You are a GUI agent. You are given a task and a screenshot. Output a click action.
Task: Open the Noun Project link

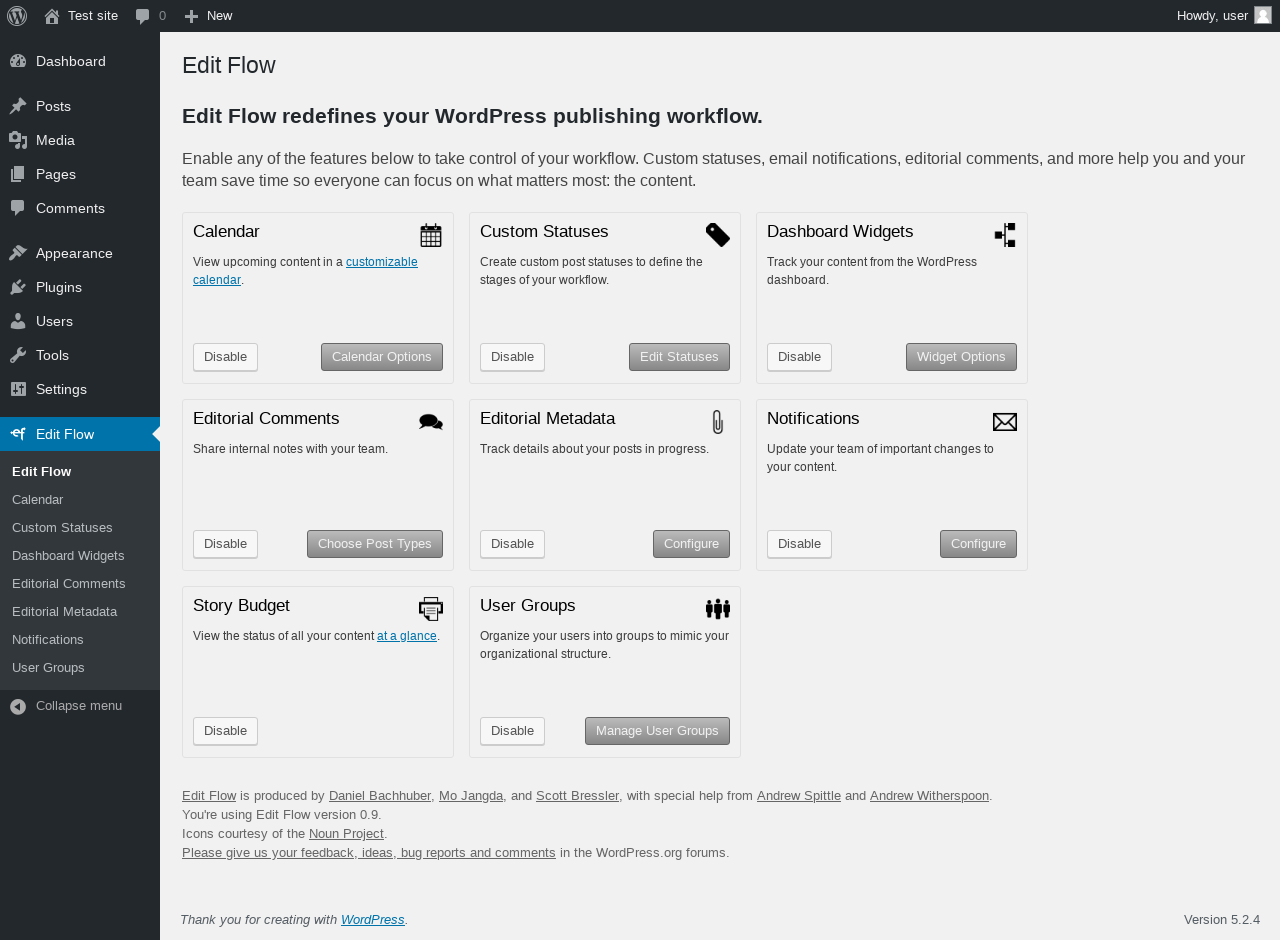[346, 834]
